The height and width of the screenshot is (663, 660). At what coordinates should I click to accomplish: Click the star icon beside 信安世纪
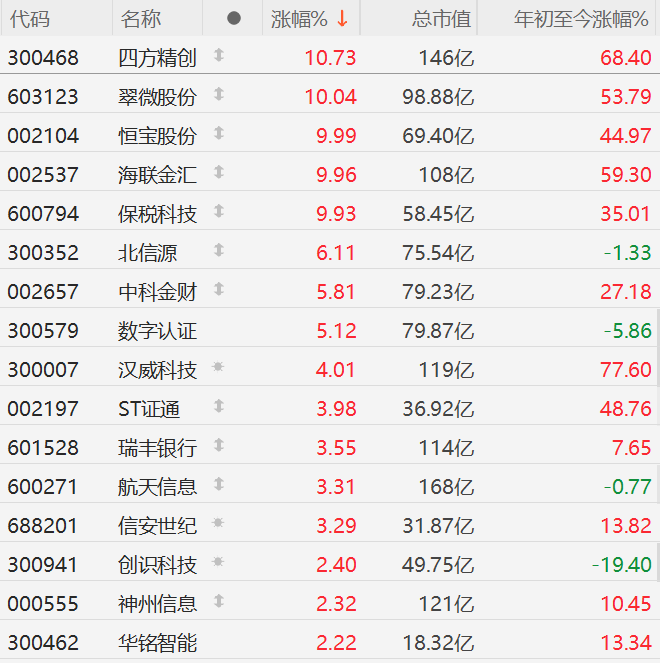coord(218,523)
